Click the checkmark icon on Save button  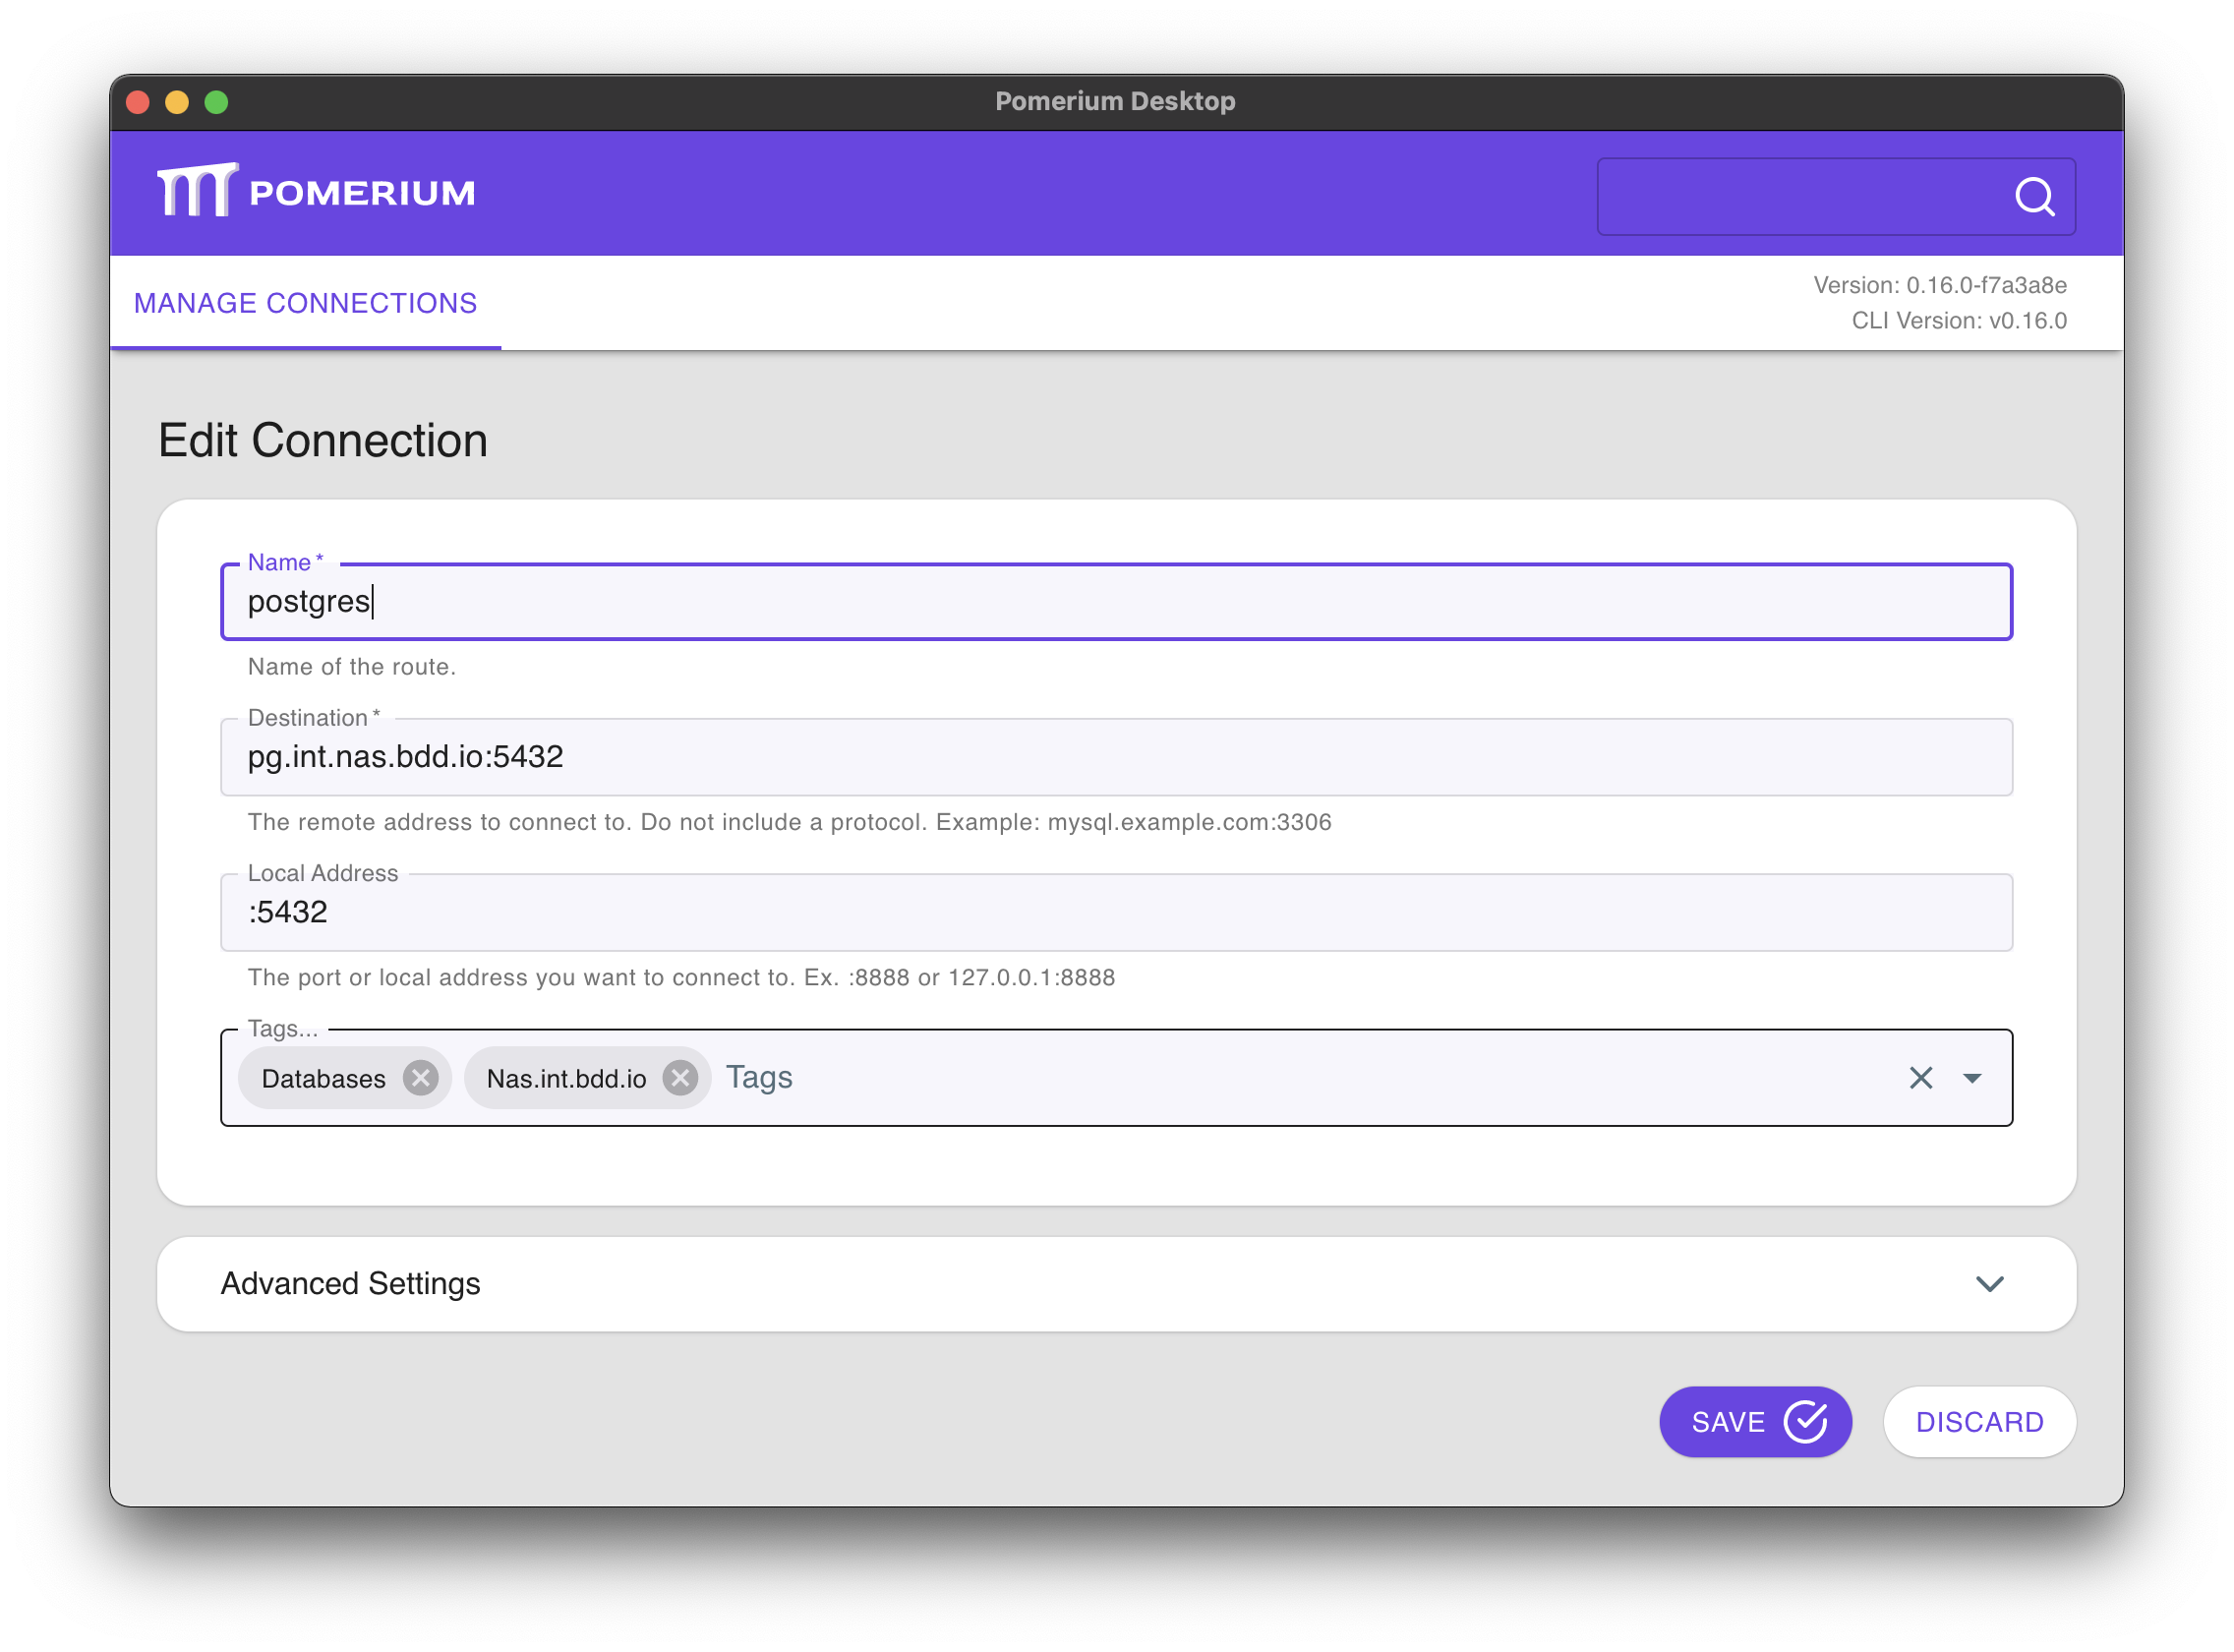pos(1805,1421)
